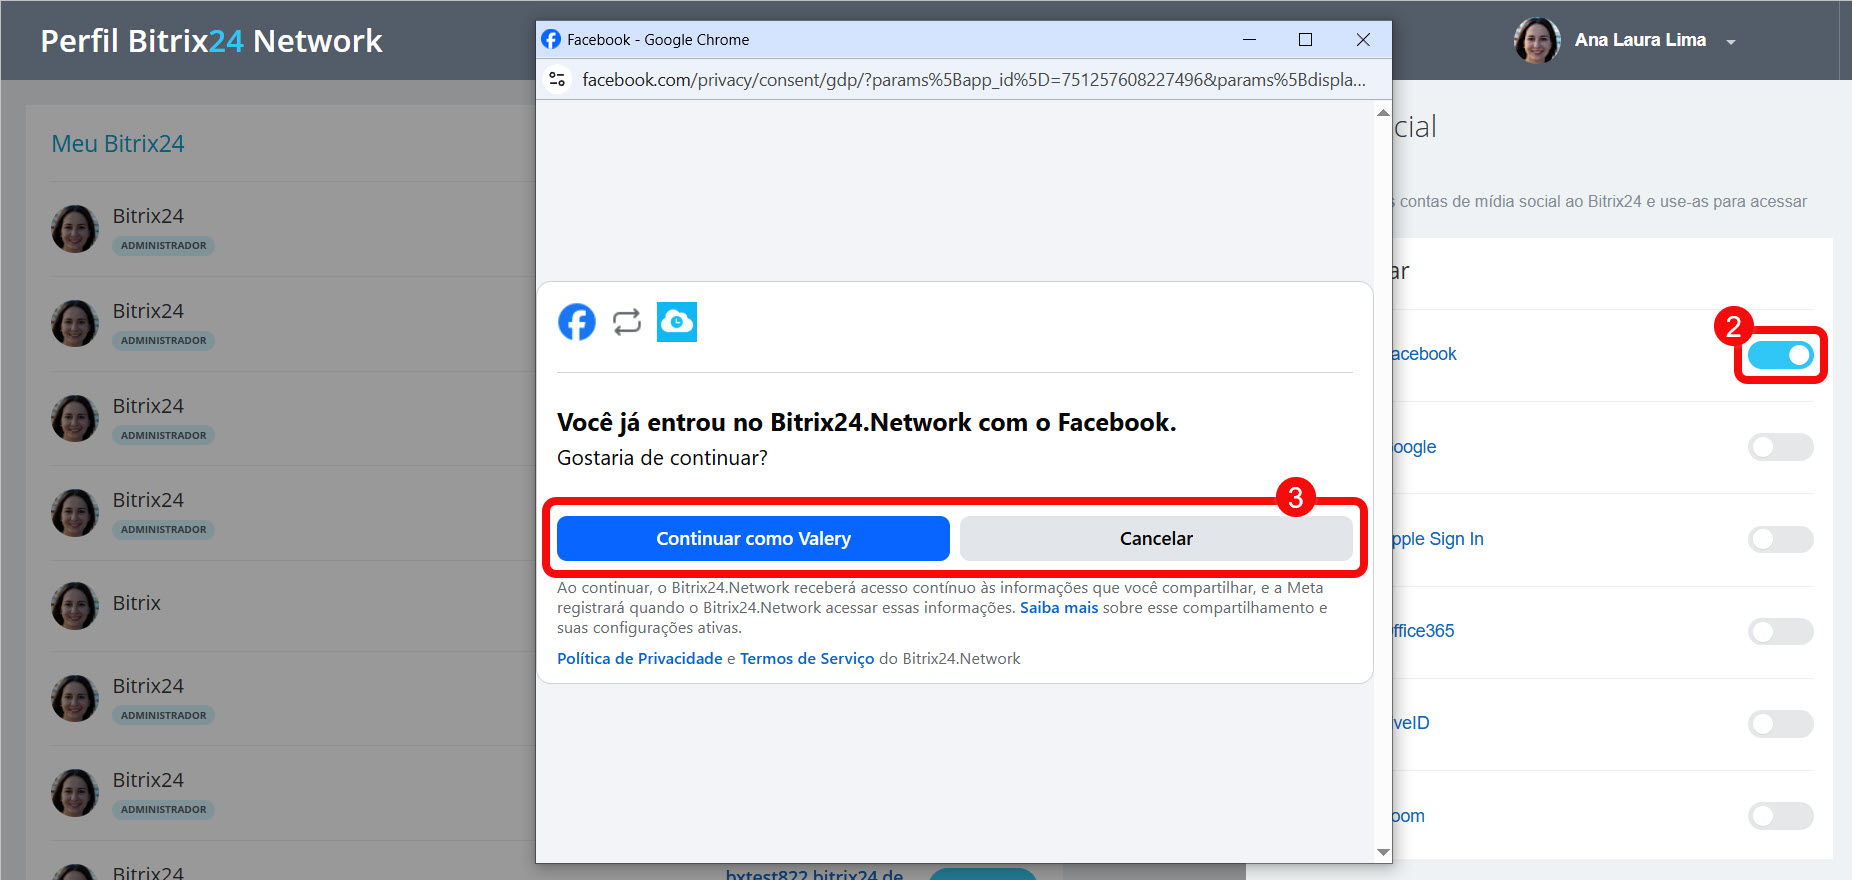Enable the Apple Sign In toggle
This screenshot has height=880, width=1852.
[x=1781, y=539]
